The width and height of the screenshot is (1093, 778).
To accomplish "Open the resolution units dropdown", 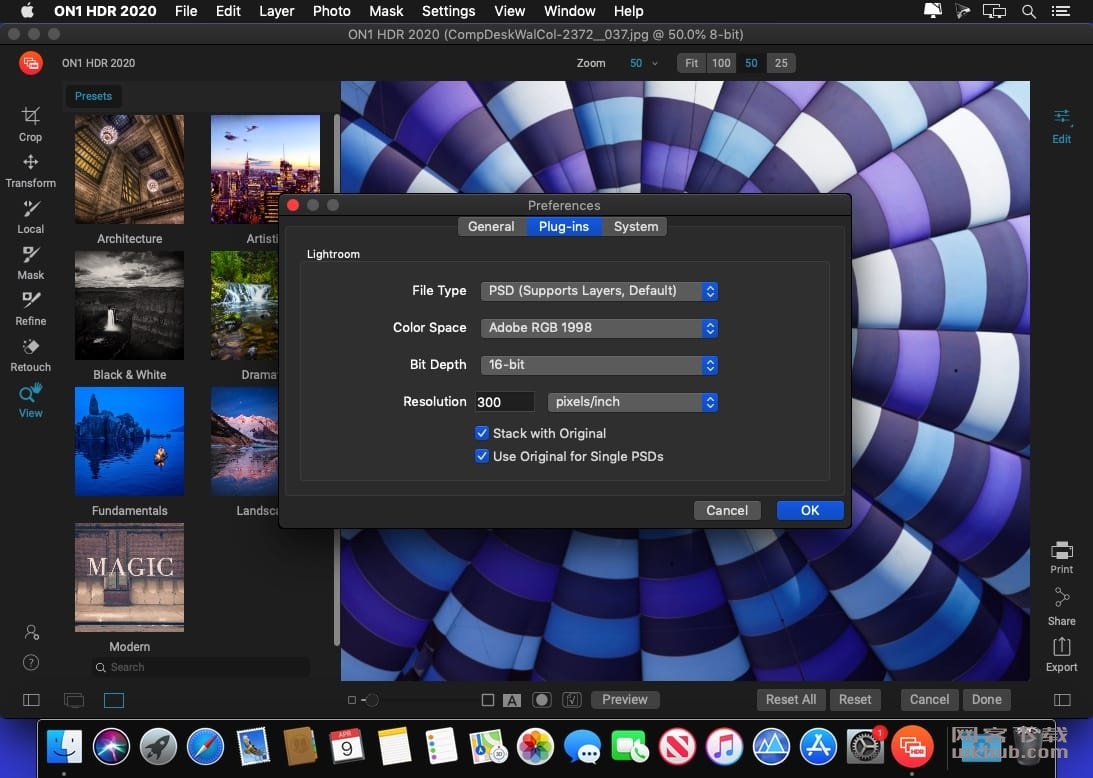I will (x=633, y=402).
